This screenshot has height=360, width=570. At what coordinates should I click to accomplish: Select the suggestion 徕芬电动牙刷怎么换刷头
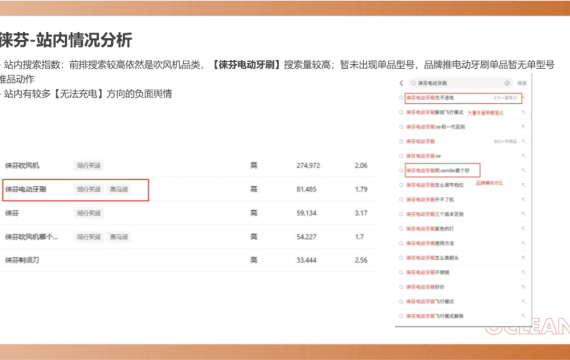pos(432,258)
